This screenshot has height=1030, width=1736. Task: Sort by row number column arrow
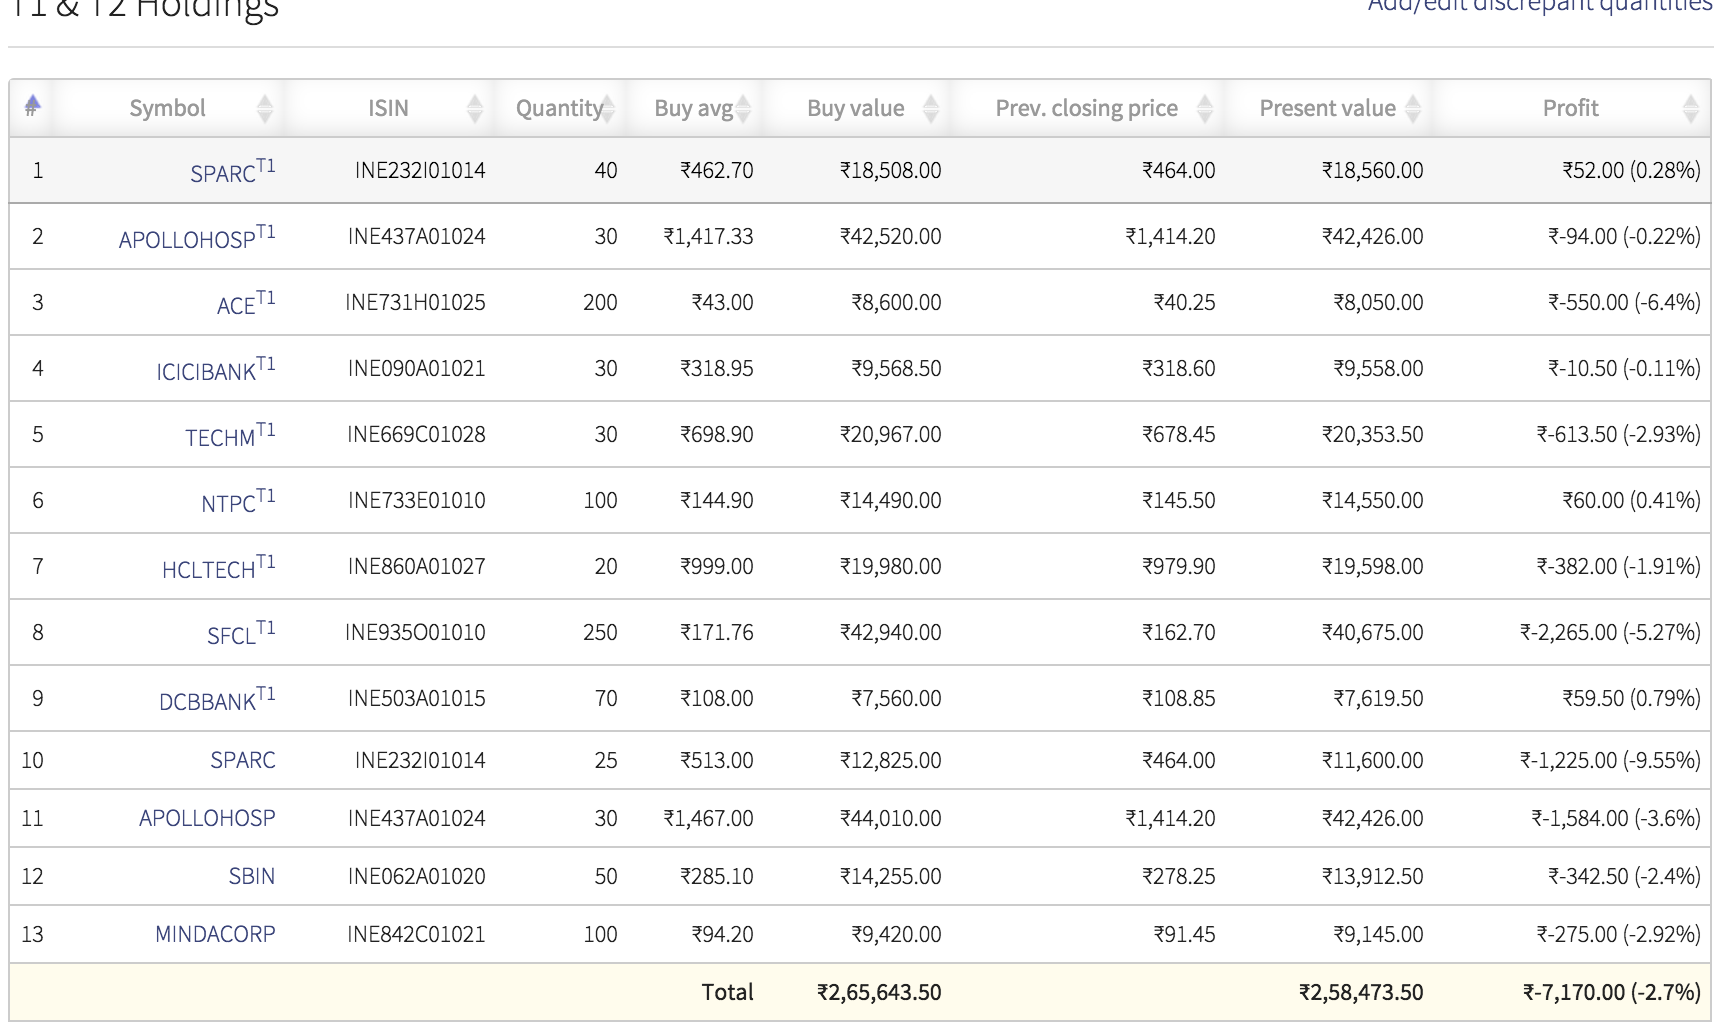click(x=32, y=105)
